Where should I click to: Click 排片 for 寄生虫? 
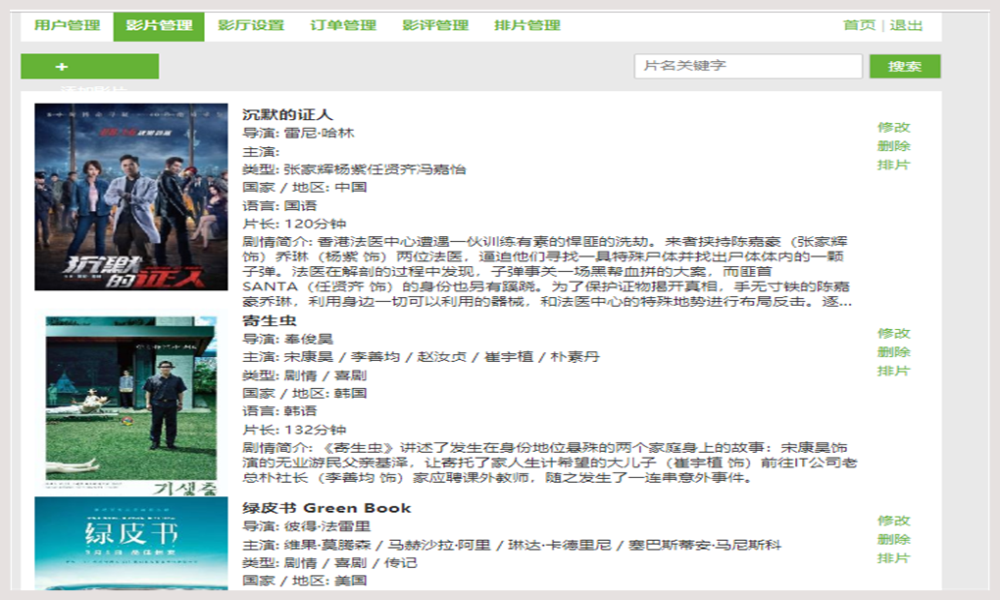click(x=893, y=371)
